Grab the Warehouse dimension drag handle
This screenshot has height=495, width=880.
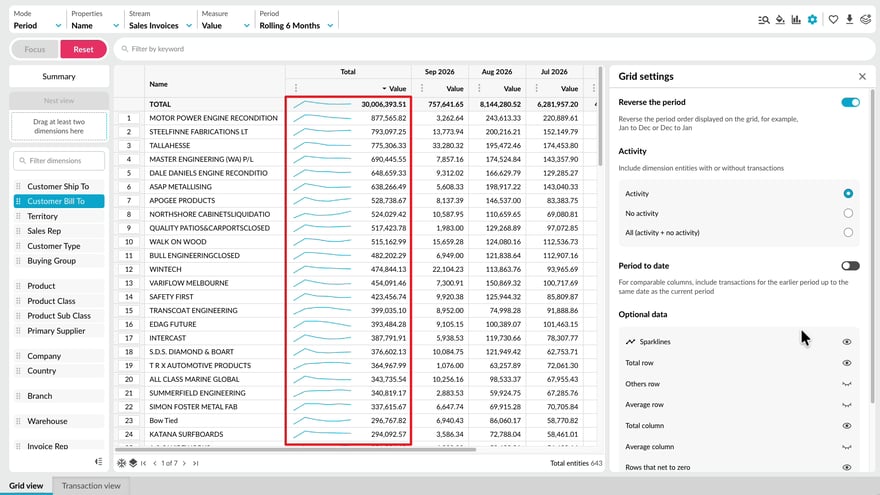(x=19, y=421)
